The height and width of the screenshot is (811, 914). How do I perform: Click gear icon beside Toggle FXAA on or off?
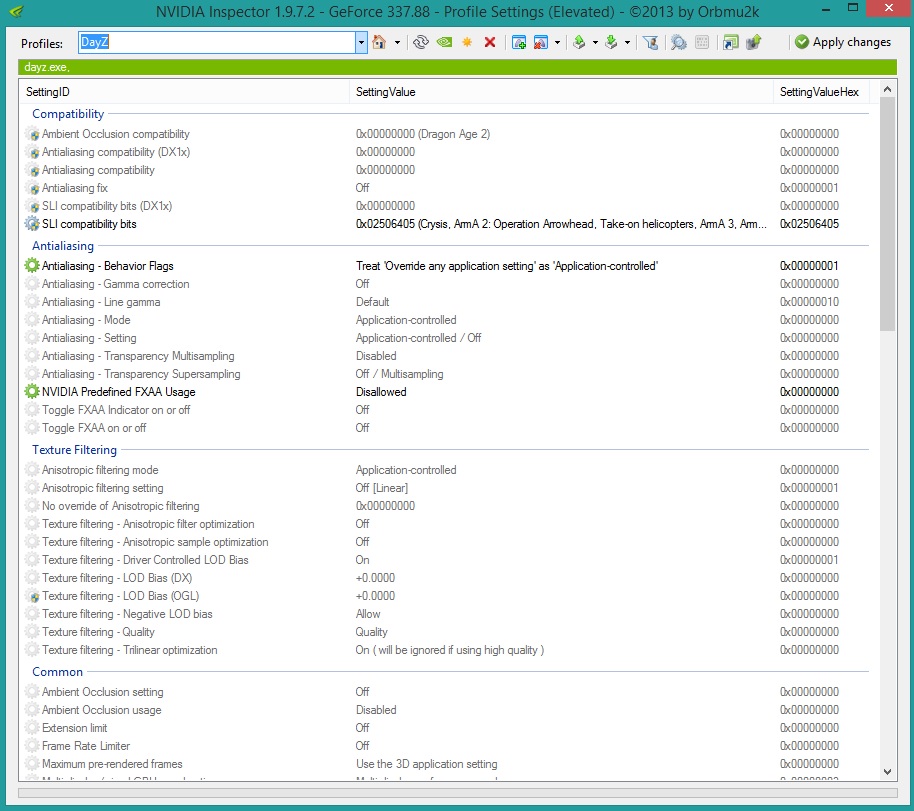pos(32,428)
